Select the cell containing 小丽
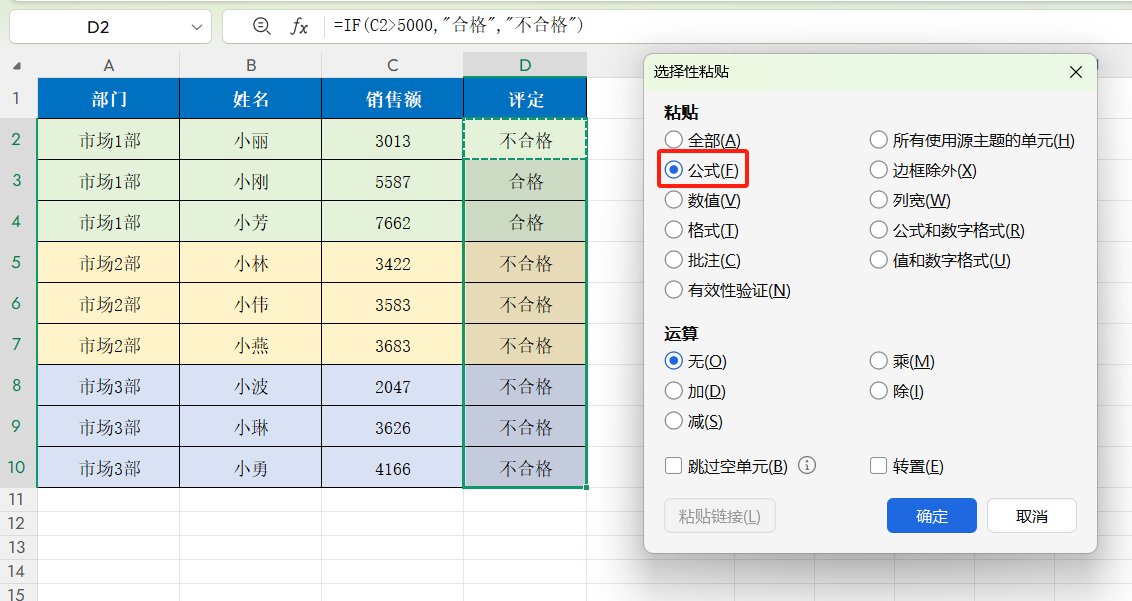Image resolution: width=1132 pixels, height=601 pixels. [x=250, y=140]
